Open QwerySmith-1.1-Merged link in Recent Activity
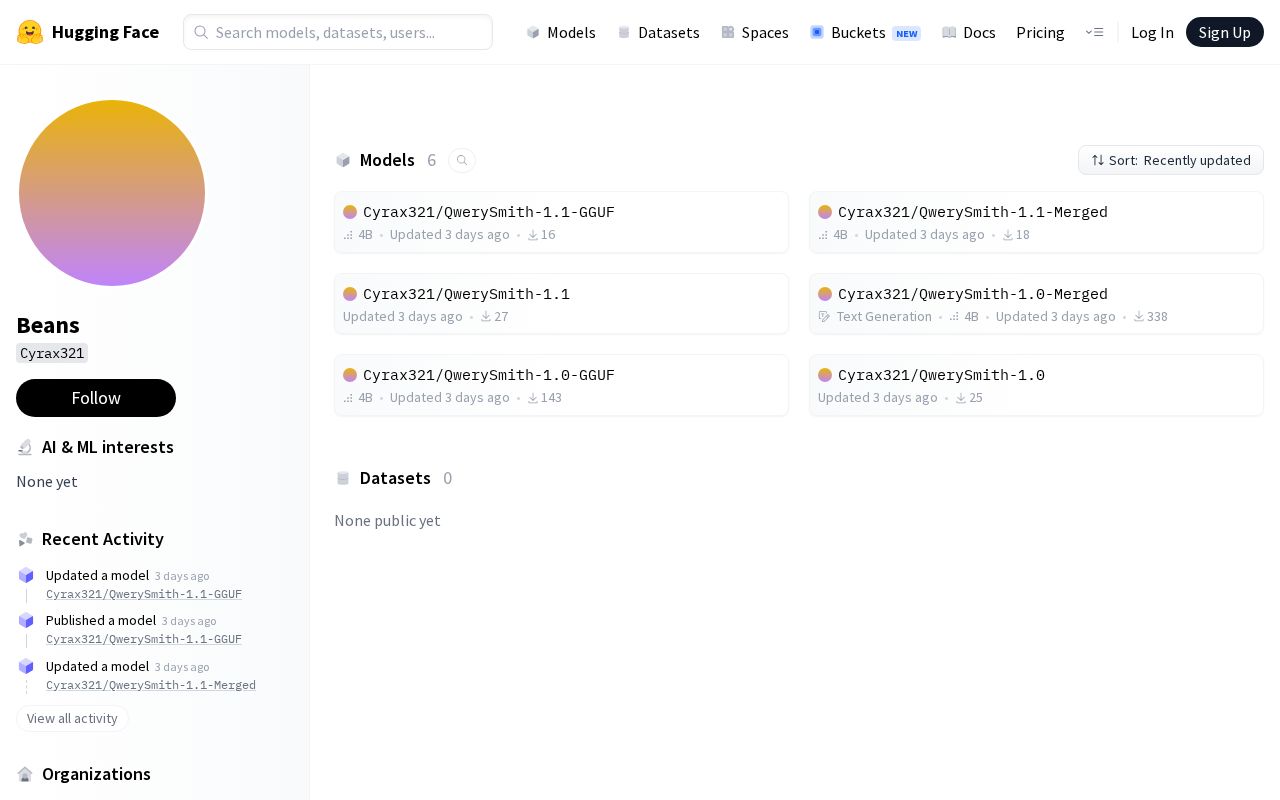1280x800 pixels. click(151, 685)
